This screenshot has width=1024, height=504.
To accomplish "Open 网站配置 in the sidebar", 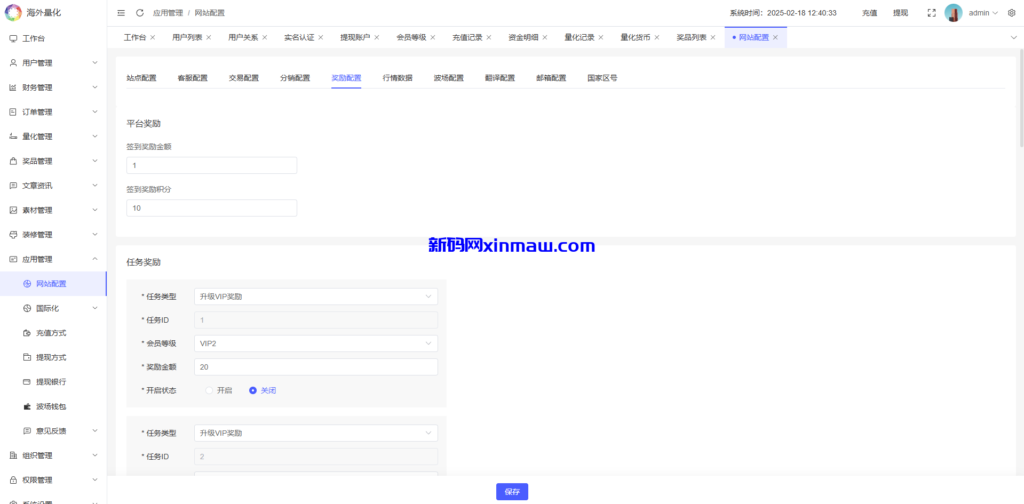I will 53,284.
